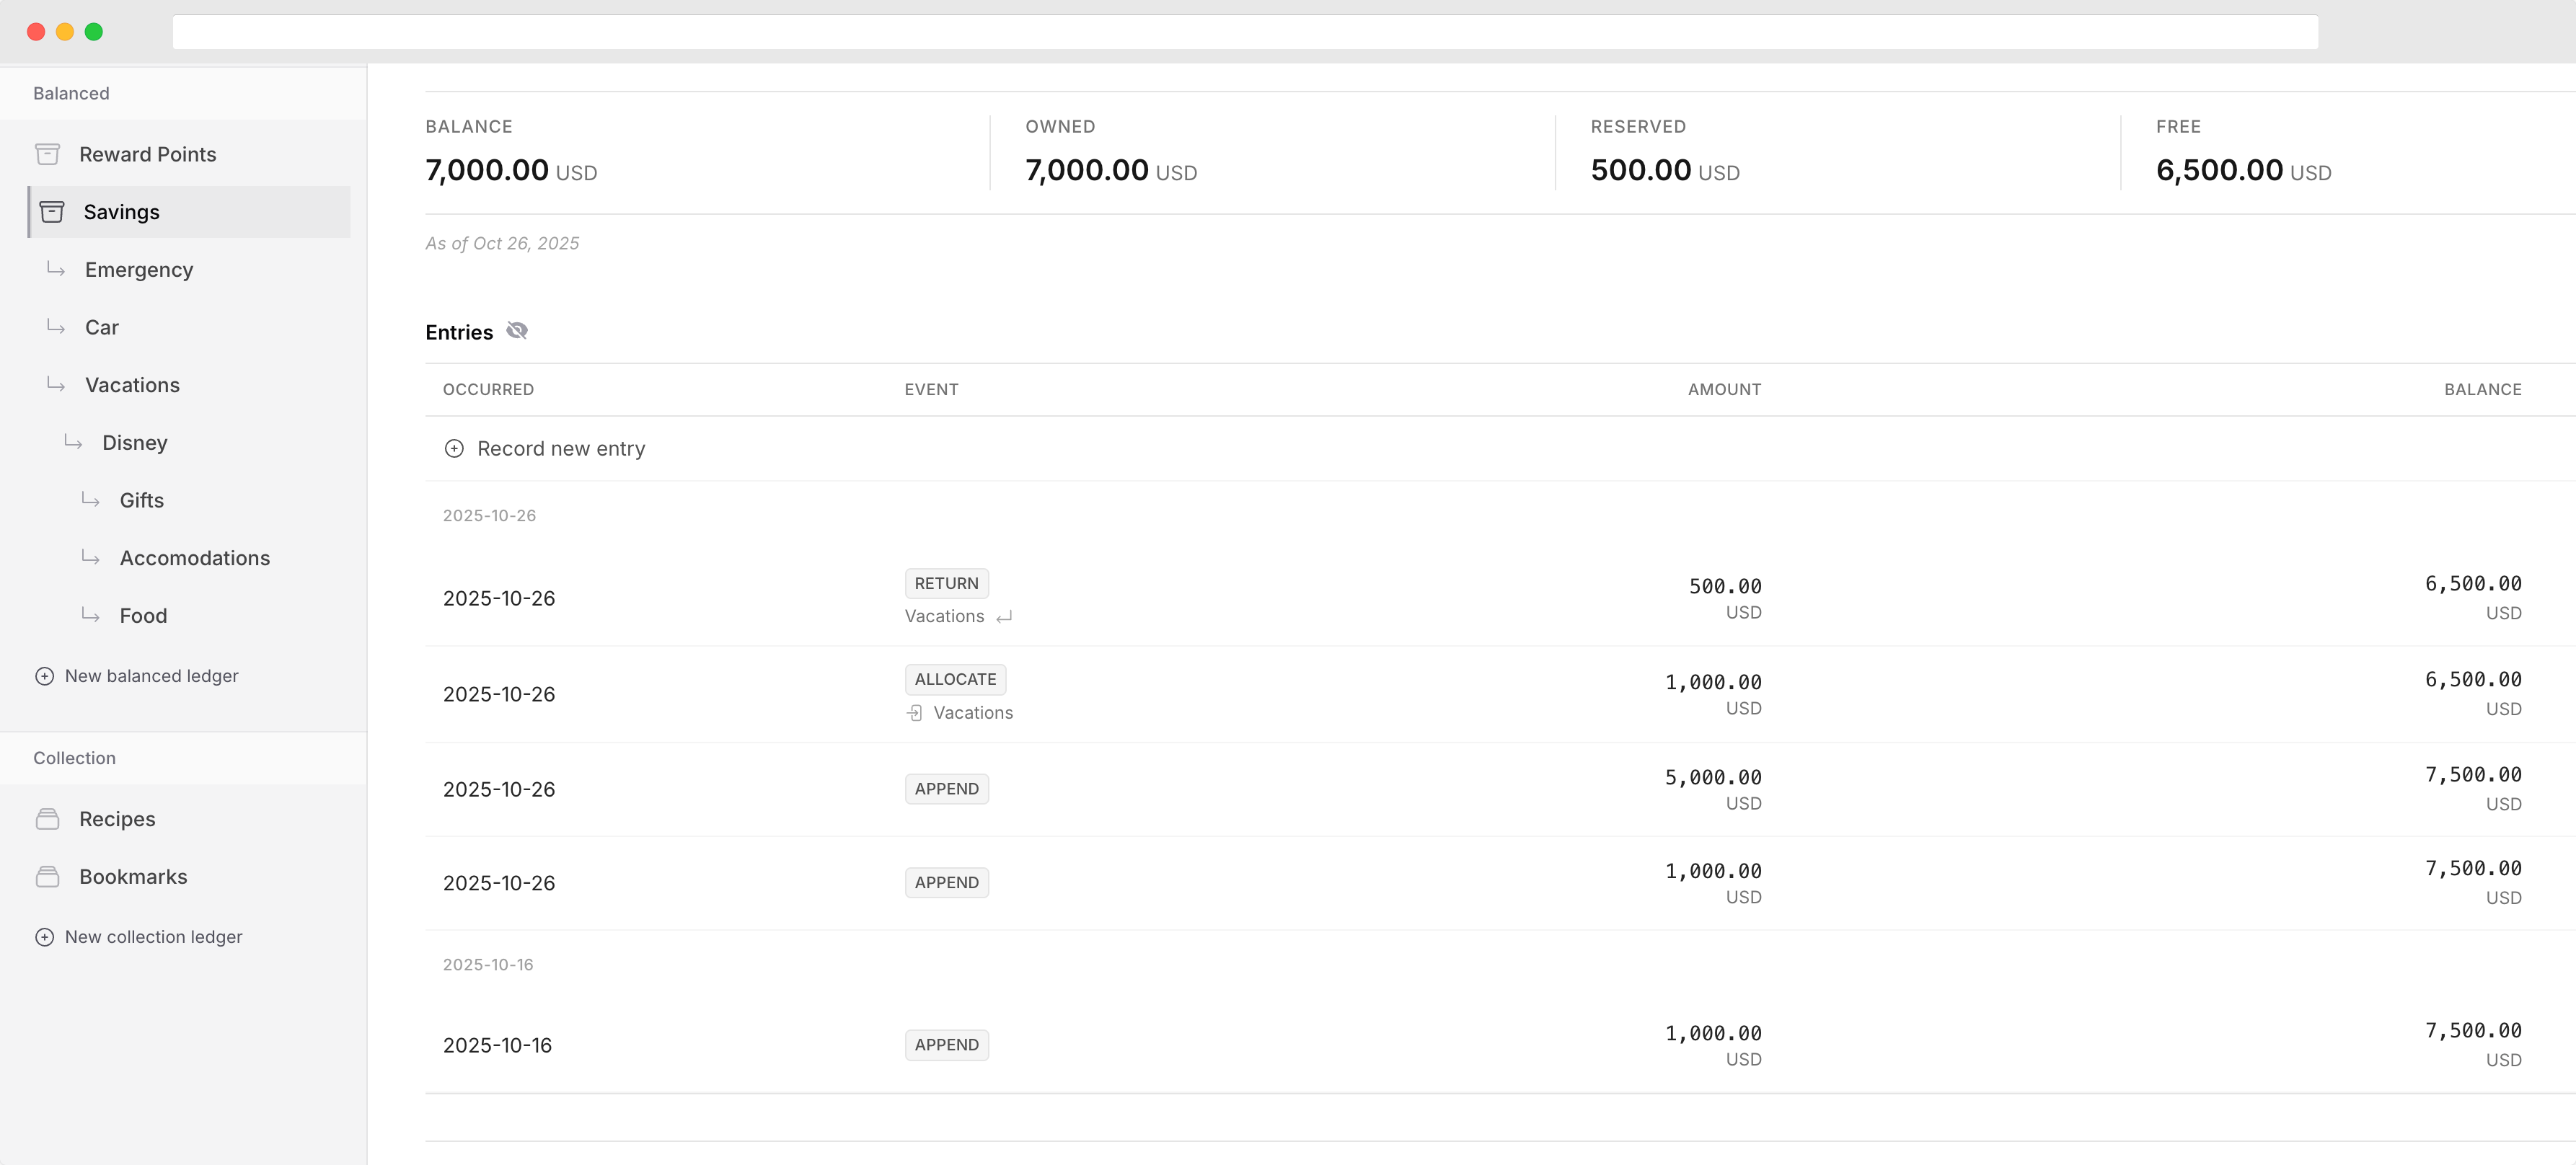Select the Vacations sub-ledger in sidebar

pyautogui.click(x=132, y=385)
